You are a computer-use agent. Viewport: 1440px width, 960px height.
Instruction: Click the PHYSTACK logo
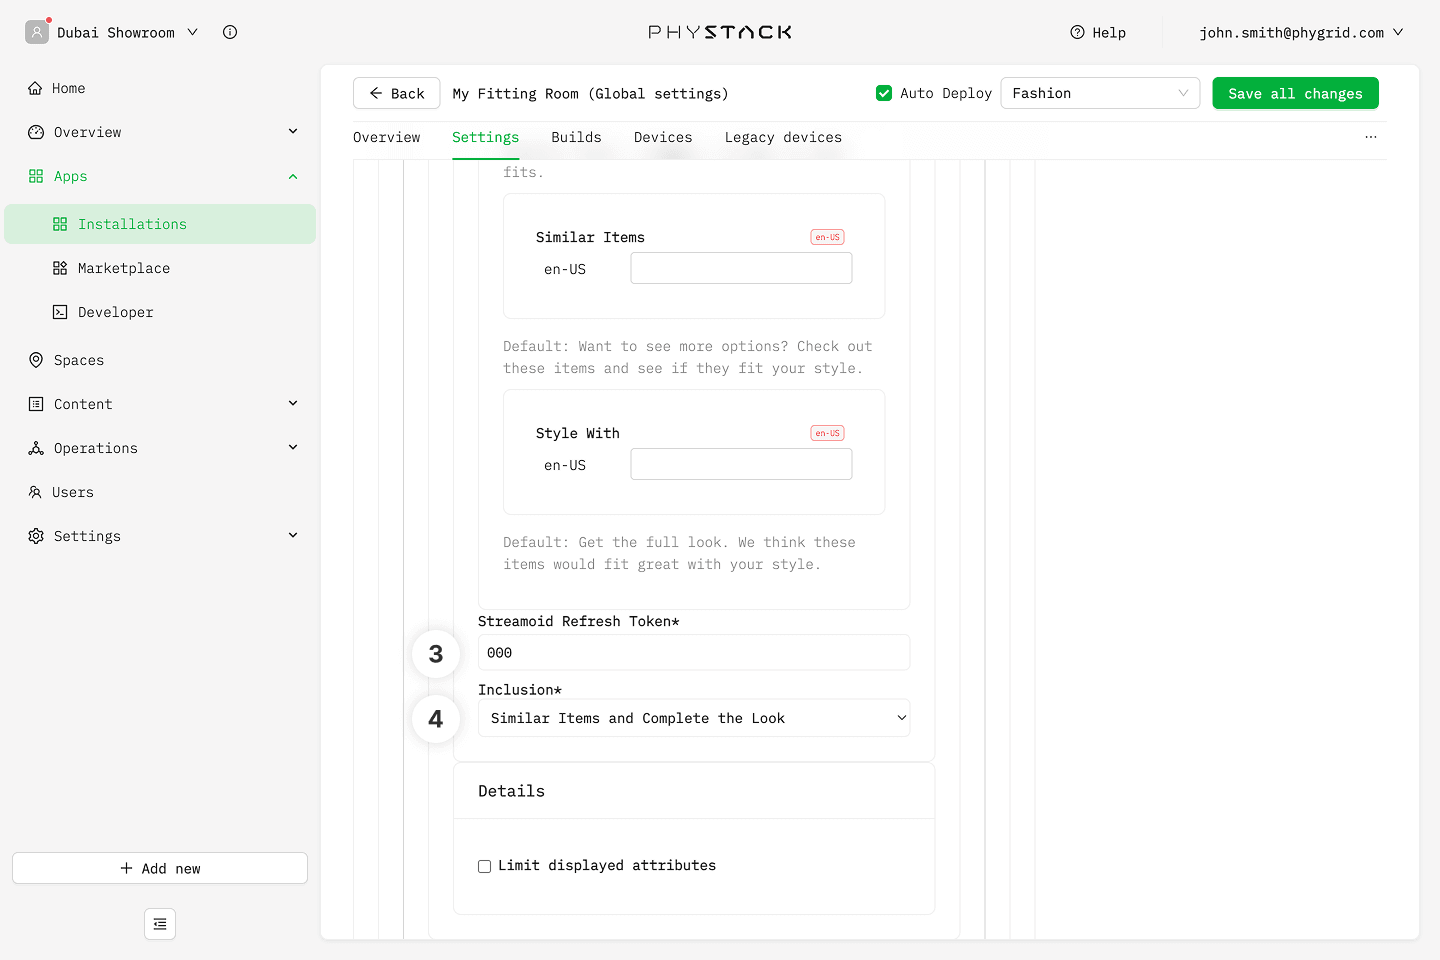[x=720, y=32]
